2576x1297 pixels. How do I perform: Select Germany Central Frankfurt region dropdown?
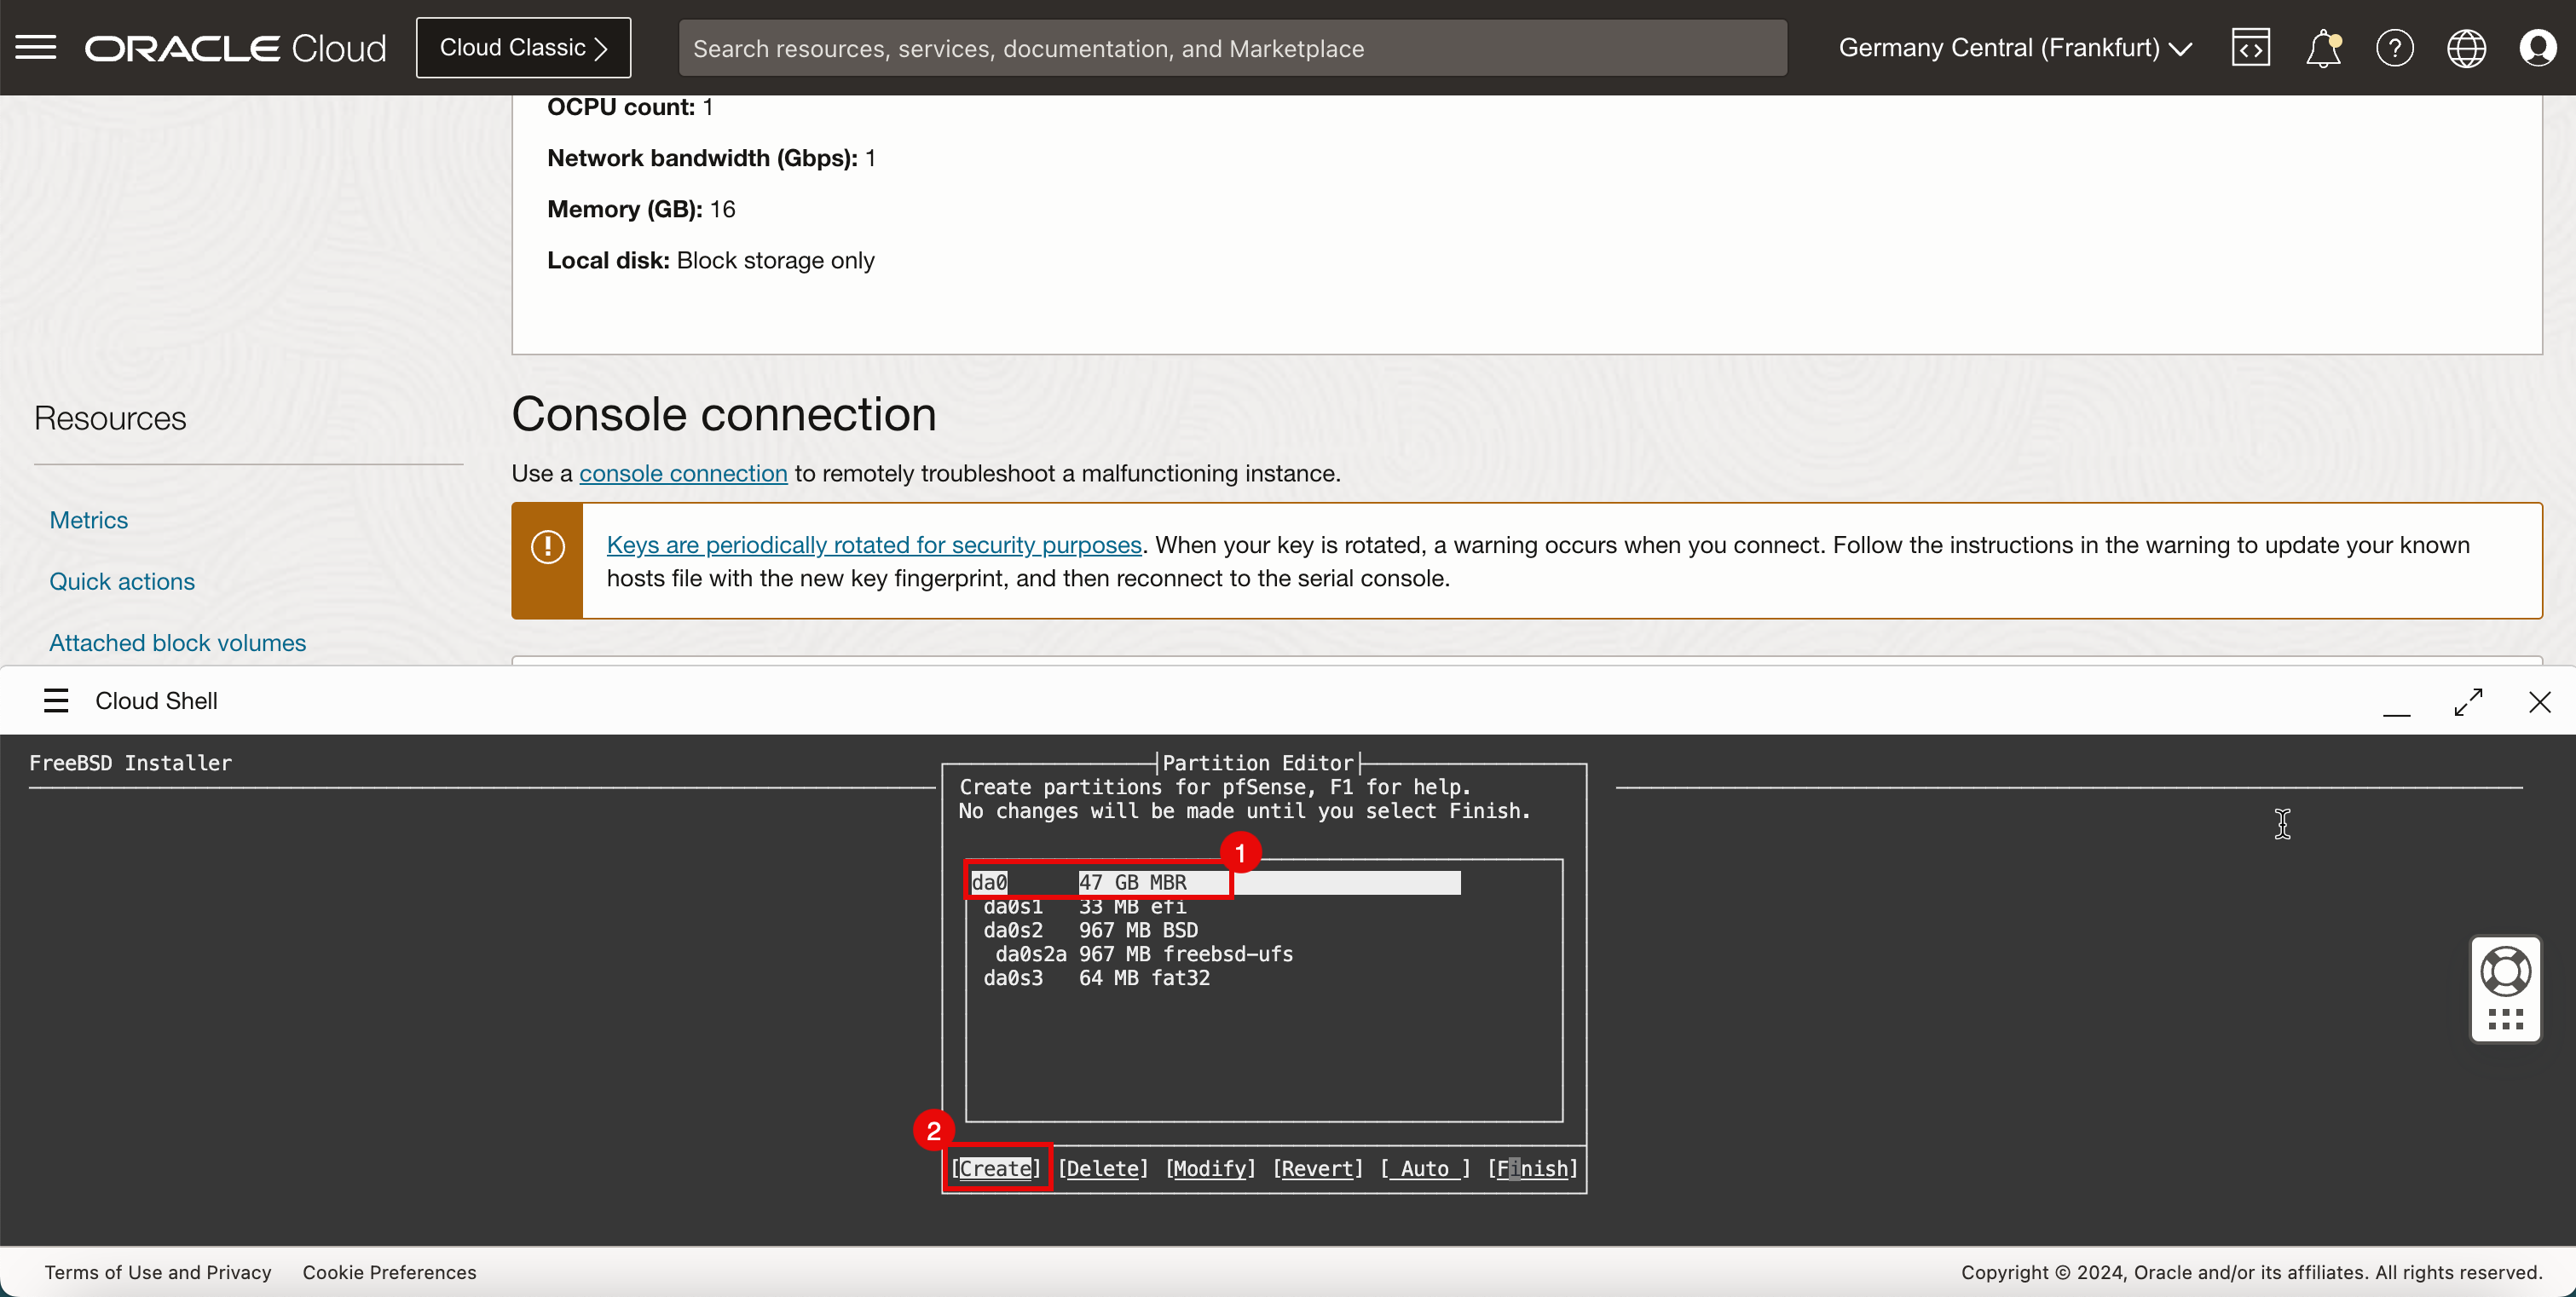2013,46
